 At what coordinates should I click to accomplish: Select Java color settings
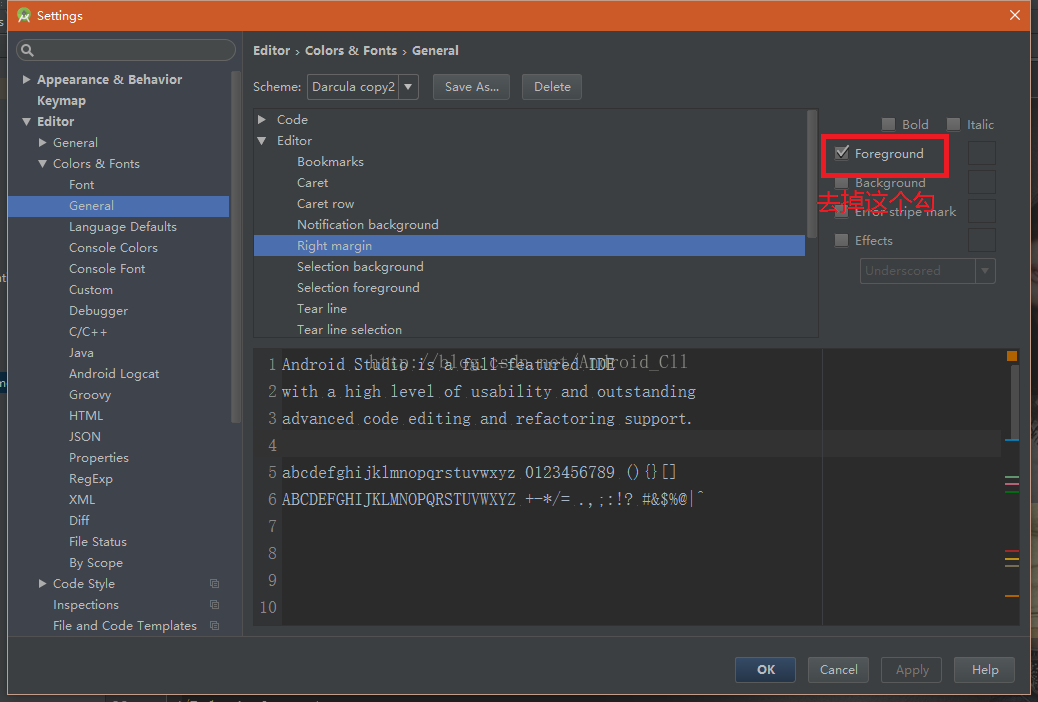click(x=81, y=353)
